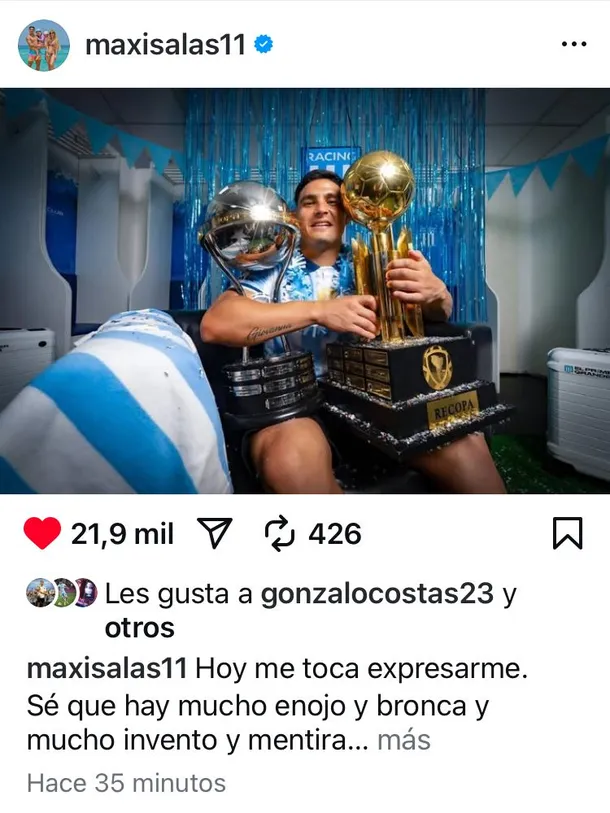Click the repost arrows icon
The height and width of the screenshot is (813, 610).
tap(280, 533)
